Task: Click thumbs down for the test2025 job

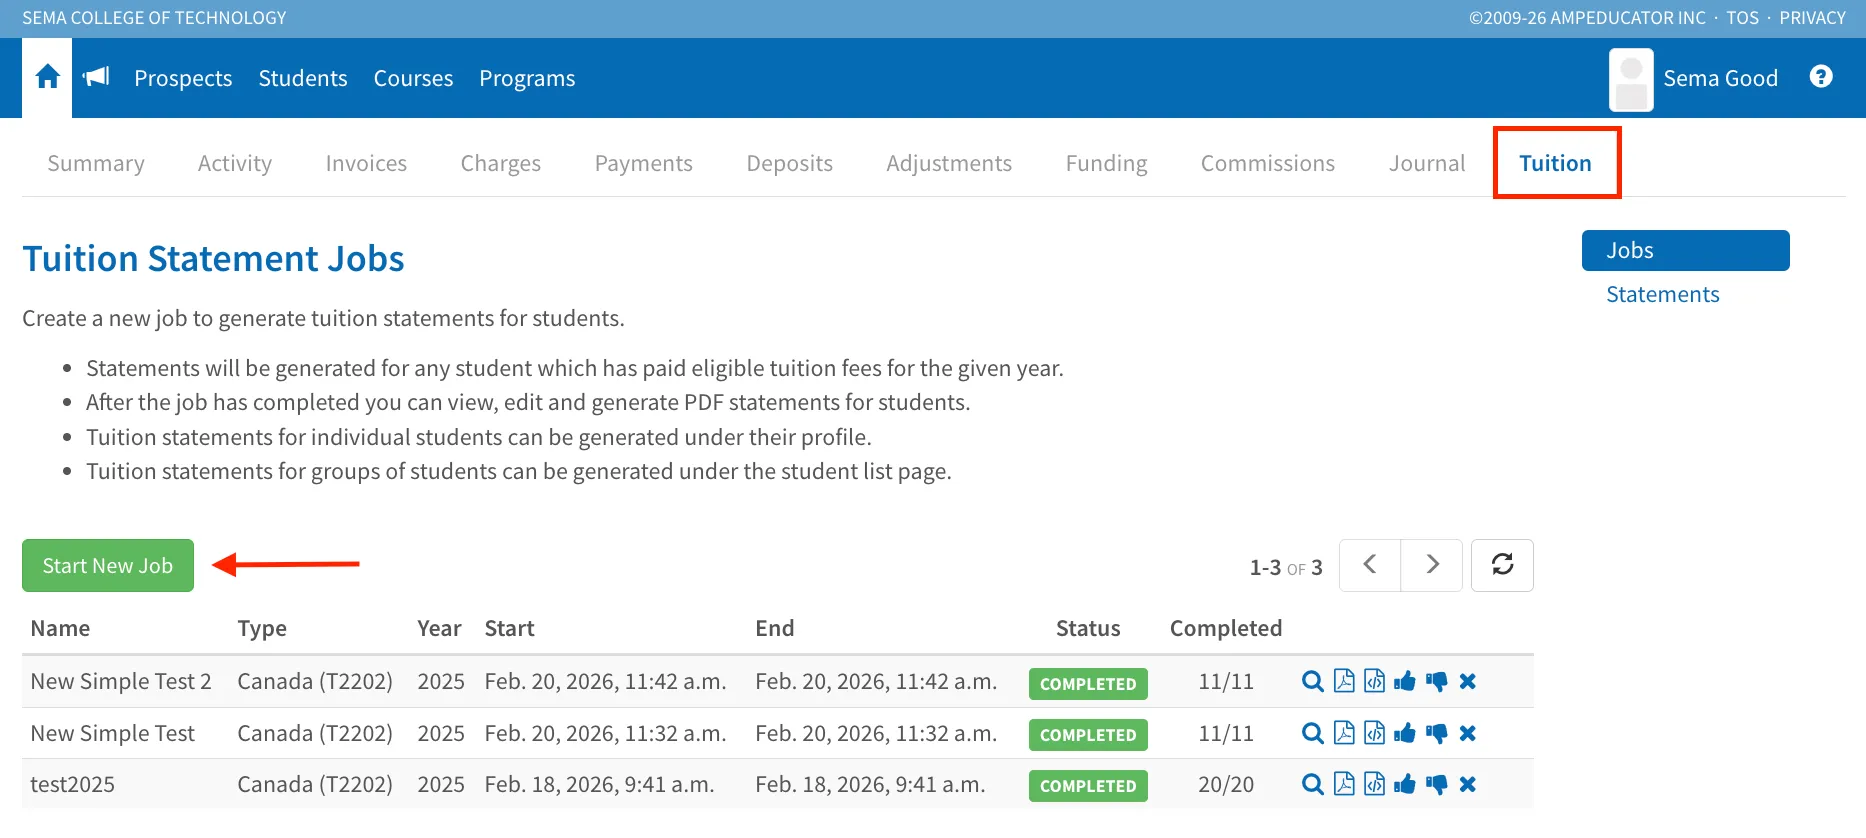Action: pyautogui.click(x=1437, y=785)
